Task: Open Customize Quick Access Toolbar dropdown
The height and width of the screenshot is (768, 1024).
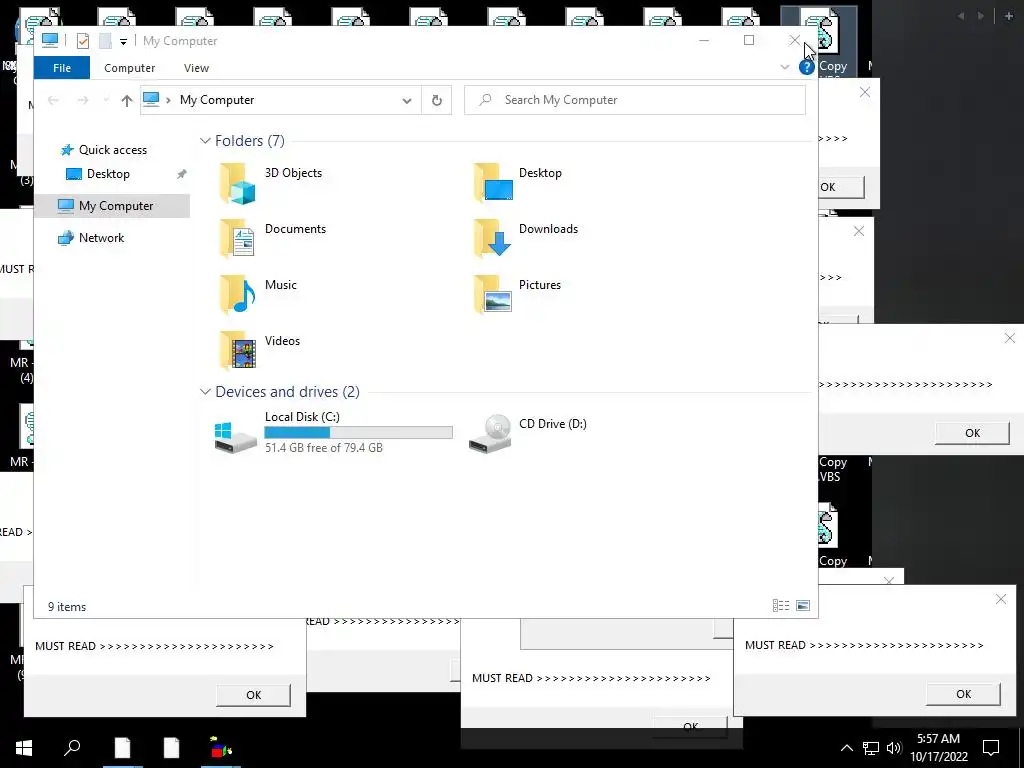Action: coord(123,42)
